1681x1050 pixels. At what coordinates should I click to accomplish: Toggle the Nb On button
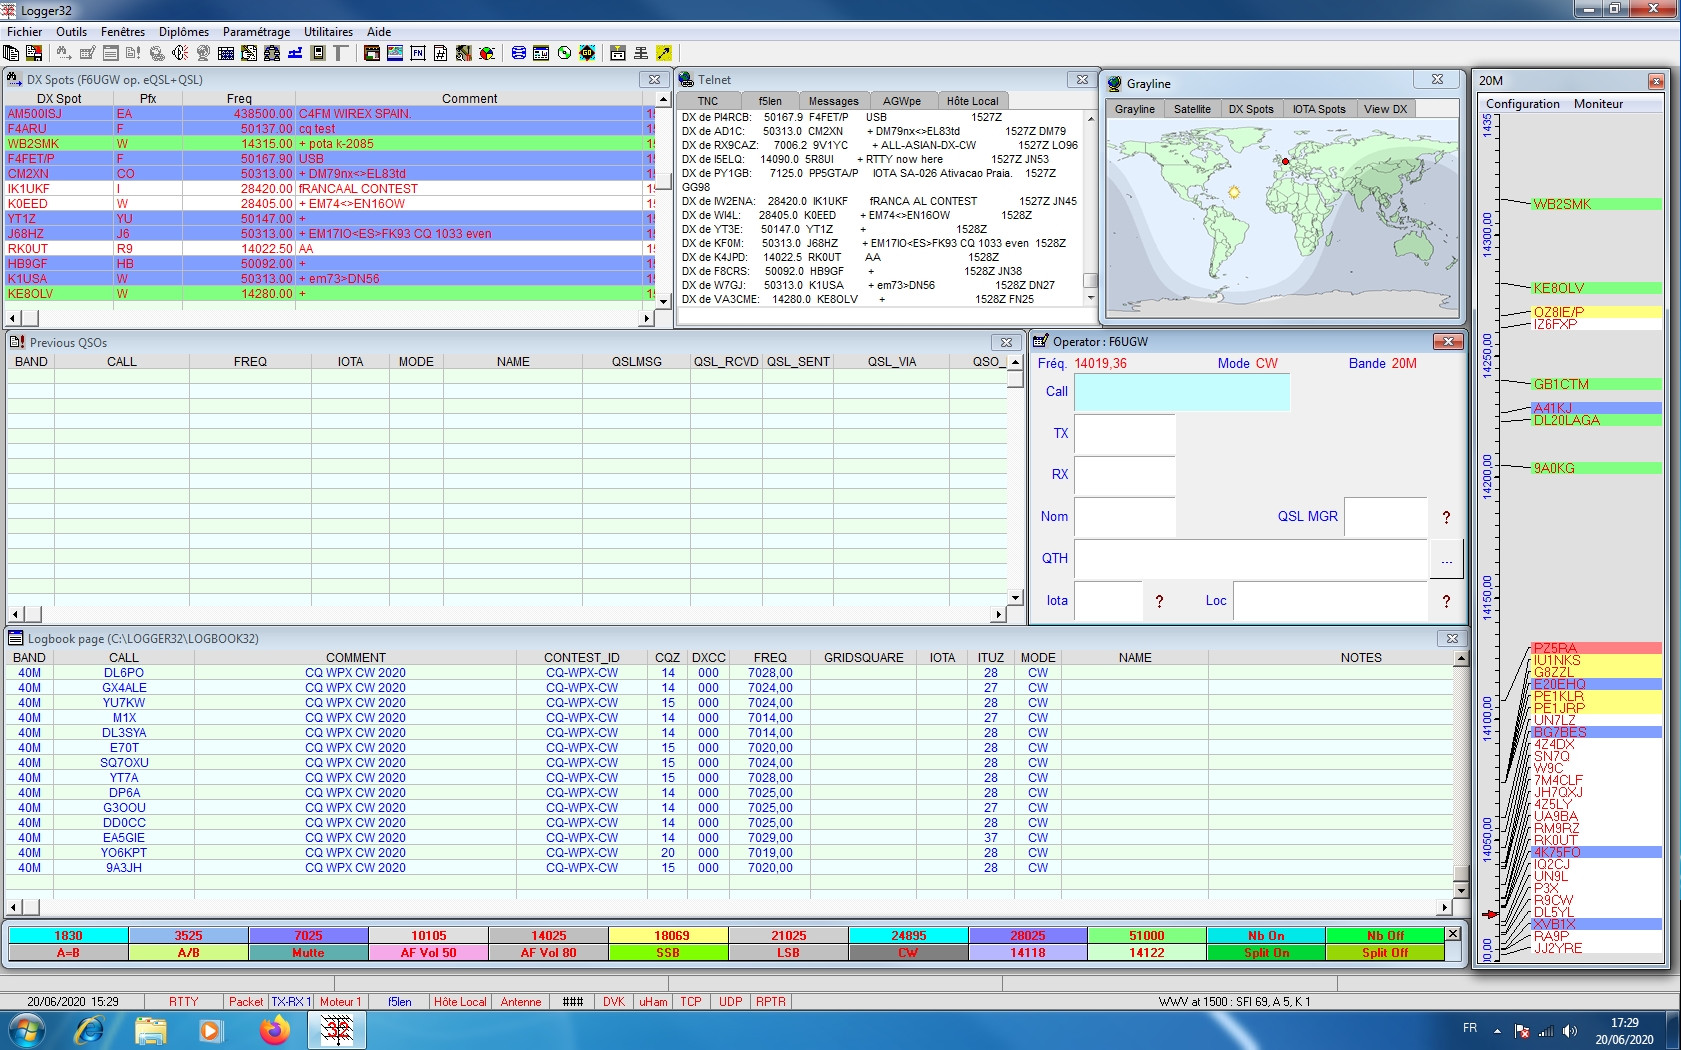point(1265,936)
